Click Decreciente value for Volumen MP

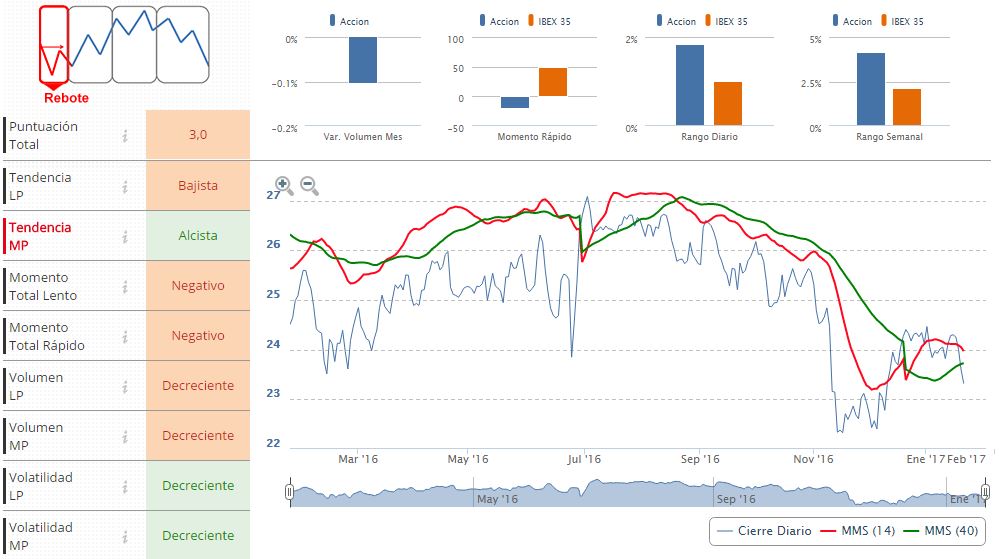(198, 435)
